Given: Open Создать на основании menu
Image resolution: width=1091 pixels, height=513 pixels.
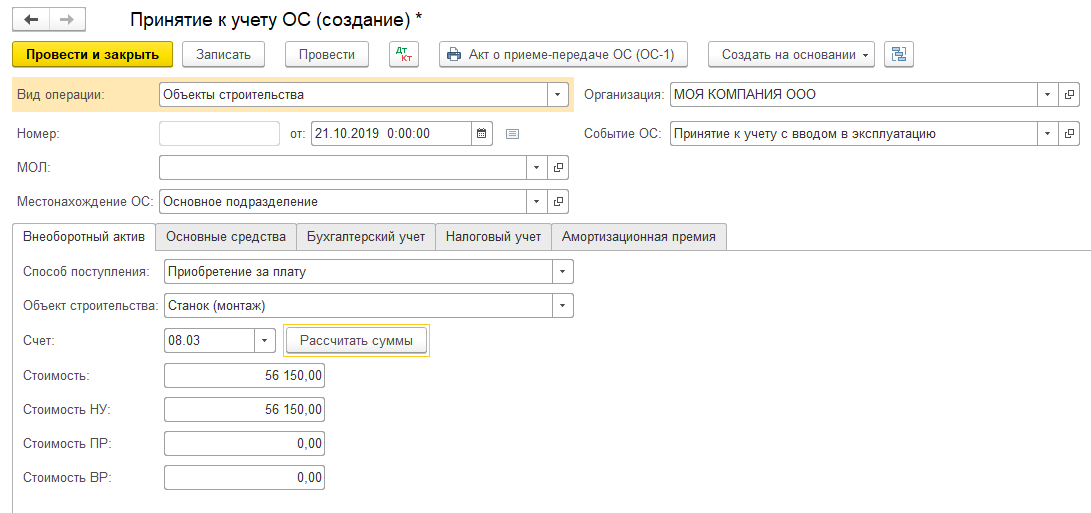Looking at the screenshot, I should point(791,54).
